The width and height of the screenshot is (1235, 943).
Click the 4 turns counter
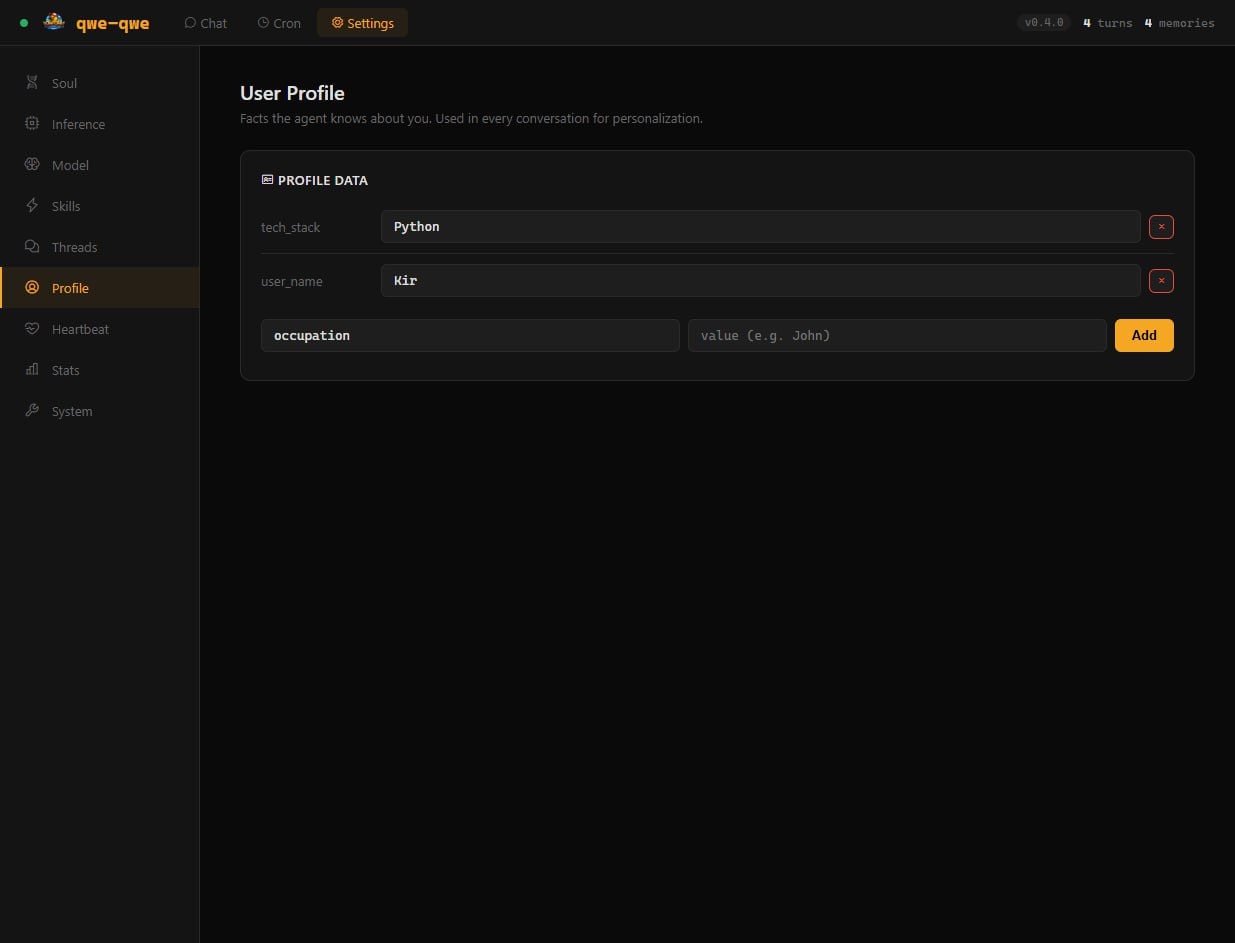coord(1108,23)
